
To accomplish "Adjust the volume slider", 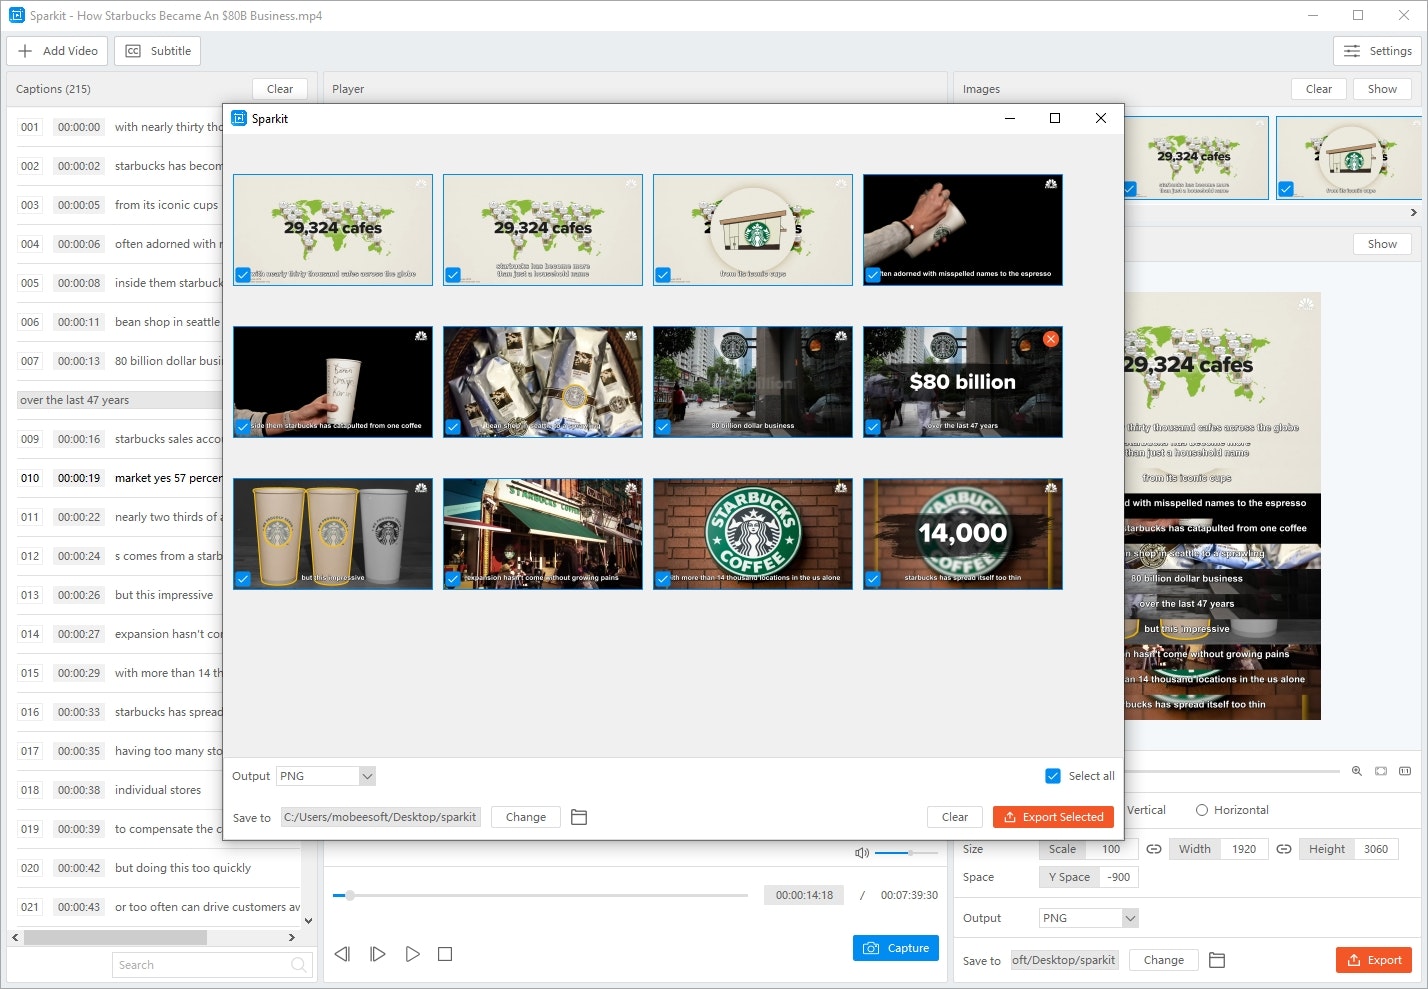I will coord(906,853).
